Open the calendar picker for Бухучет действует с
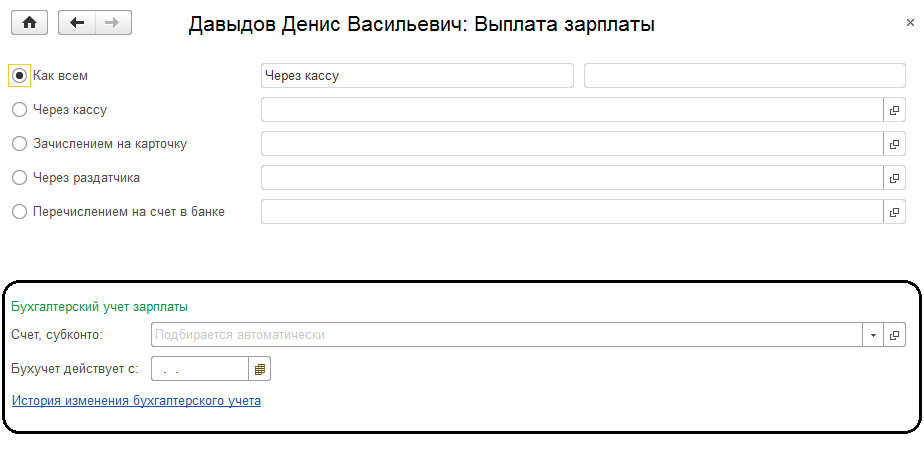This screenshot has width=924, height=454. pos(260,369)
